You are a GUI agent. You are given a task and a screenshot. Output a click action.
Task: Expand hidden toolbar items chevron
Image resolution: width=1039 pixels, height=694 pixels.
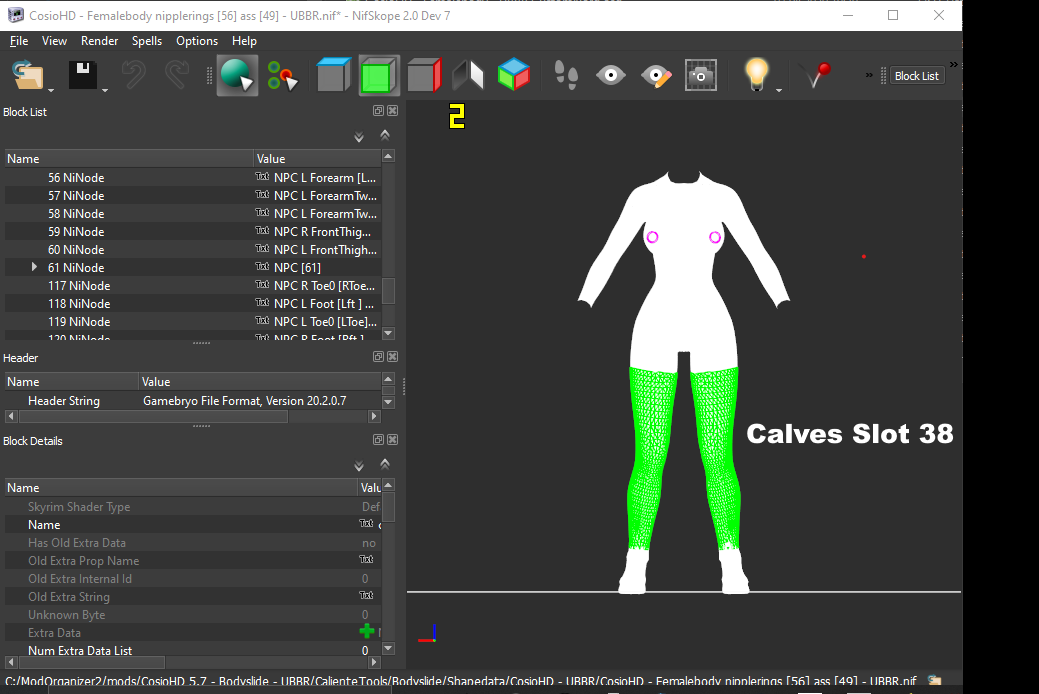point(869,76)
